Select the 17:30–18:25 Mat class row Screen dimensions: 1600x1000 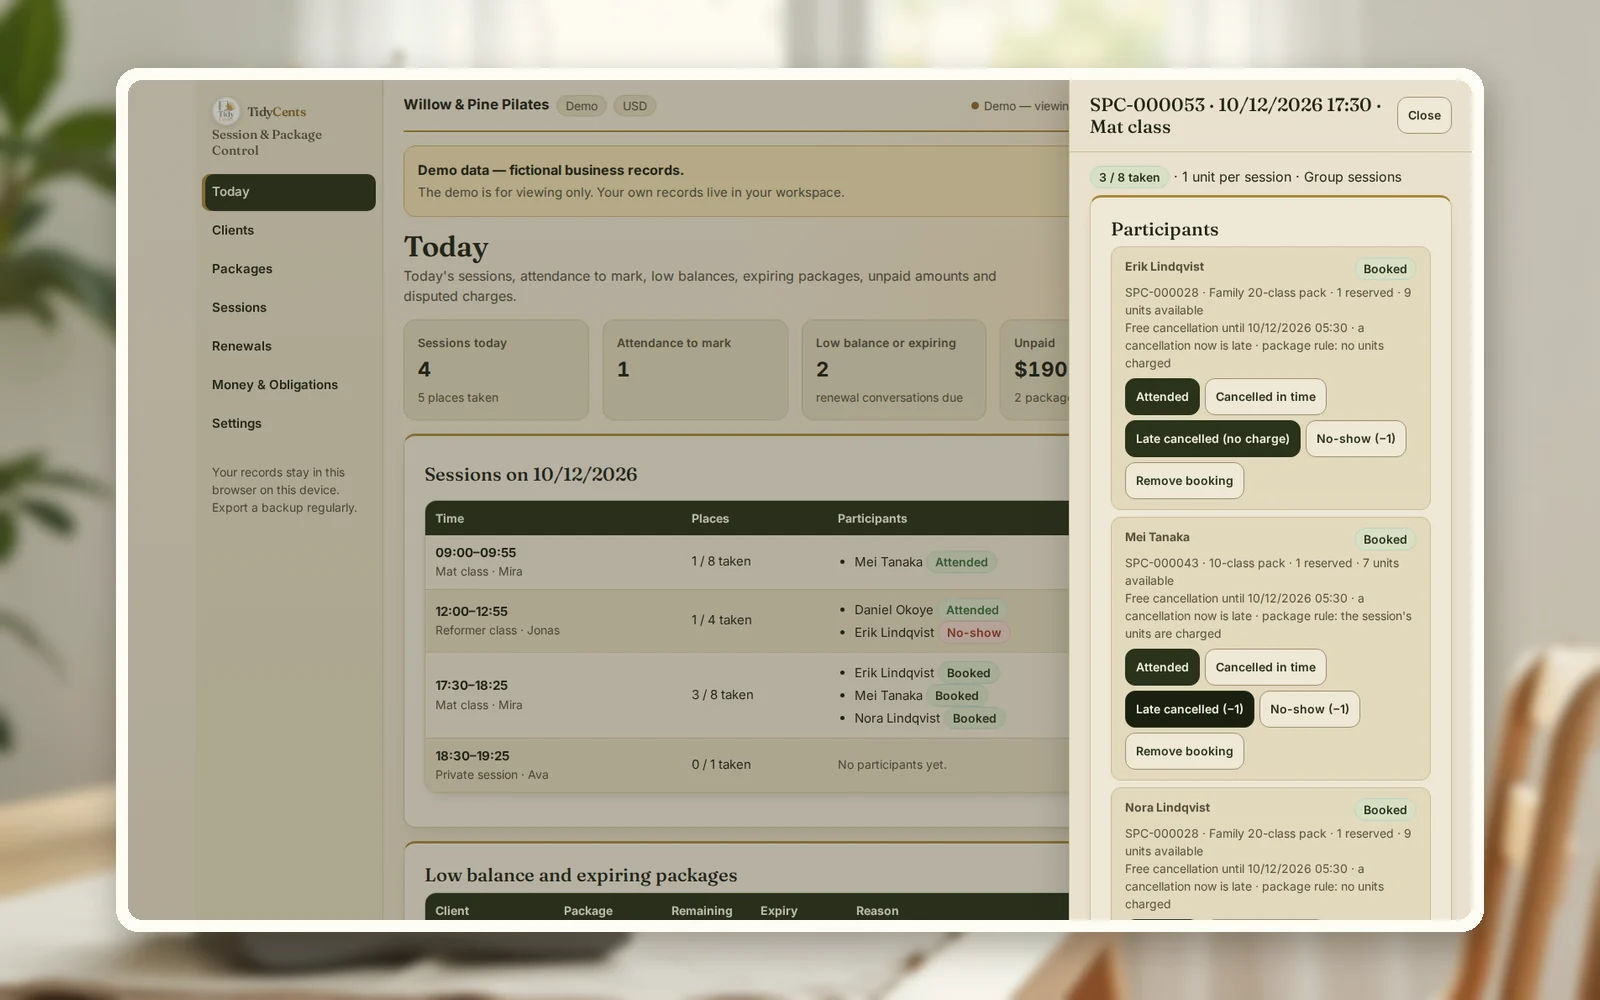(747, 696)
